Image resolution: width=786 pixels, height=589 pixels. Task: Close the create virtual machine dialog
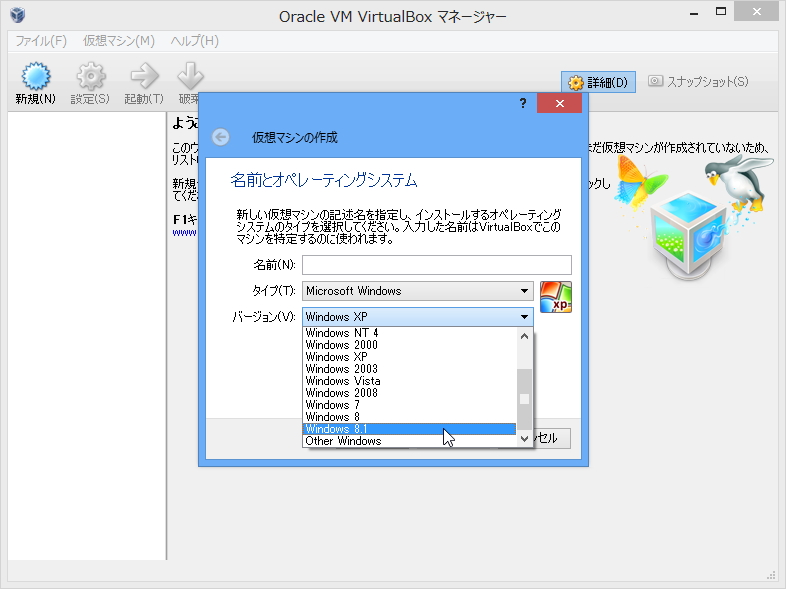(x=559, y=103)
